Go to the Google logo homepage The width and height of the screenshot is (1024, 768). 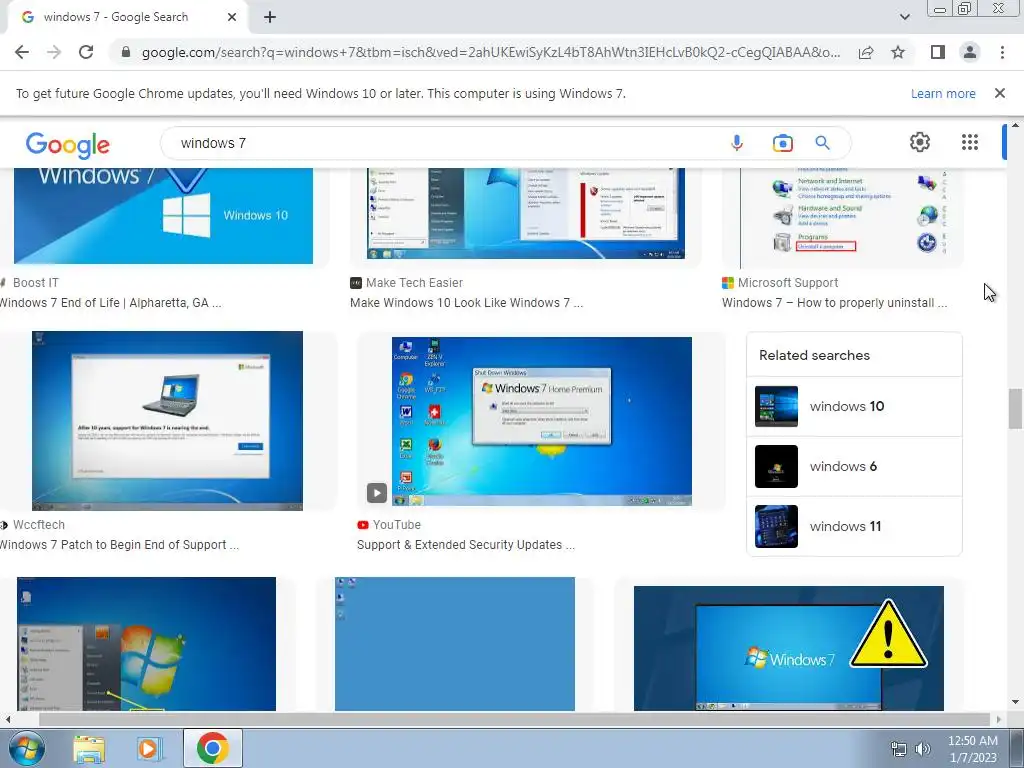click(x=68, y=145)
